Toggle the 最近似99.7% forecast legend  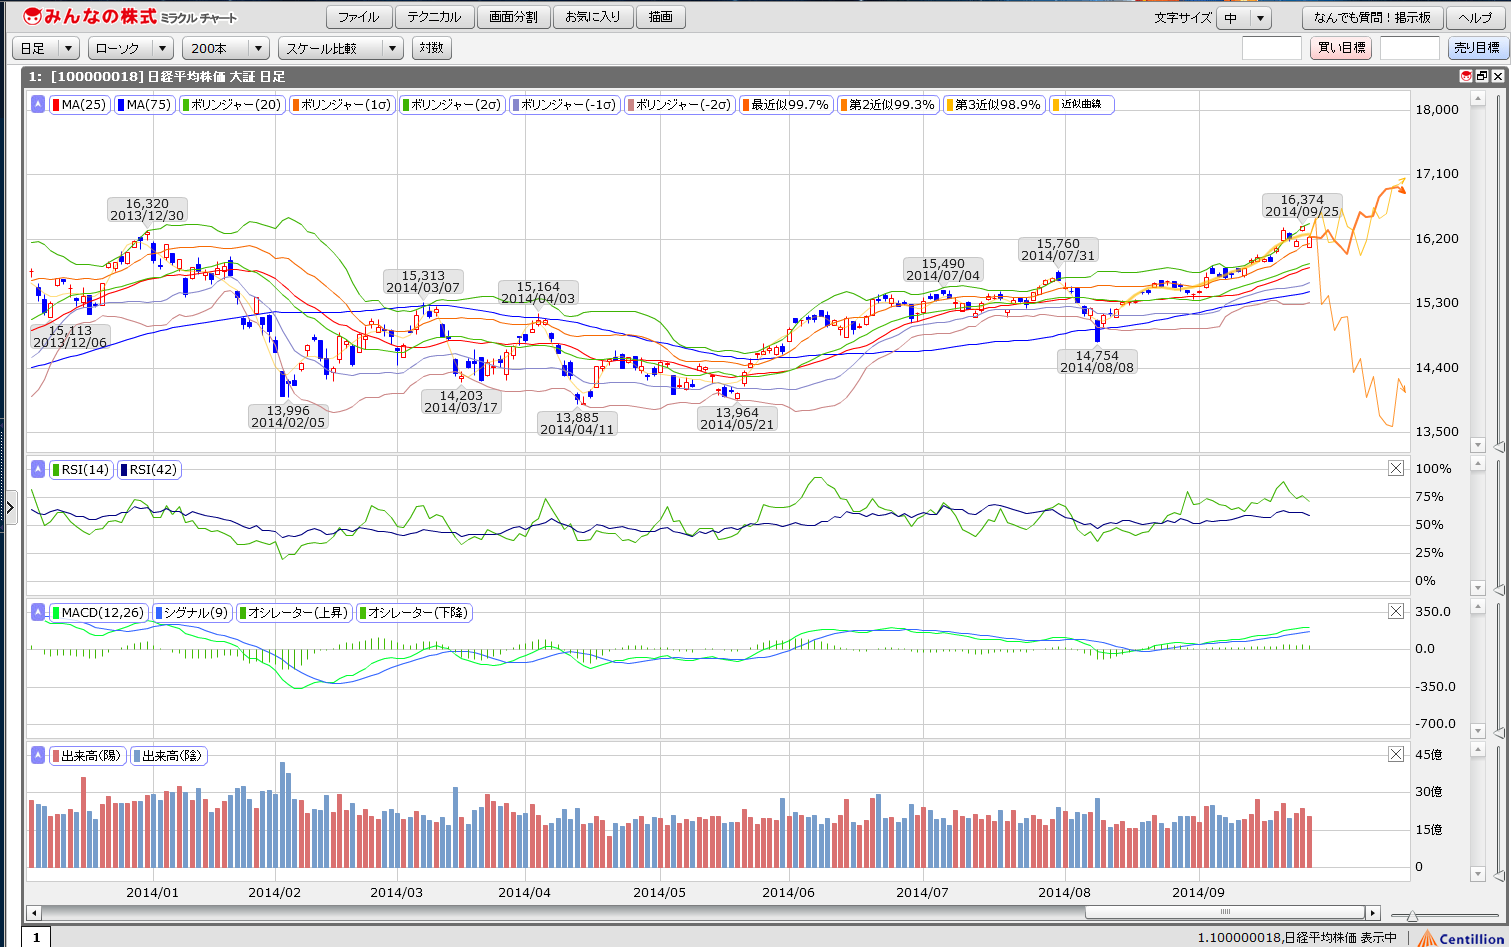[x=785, y=104]
